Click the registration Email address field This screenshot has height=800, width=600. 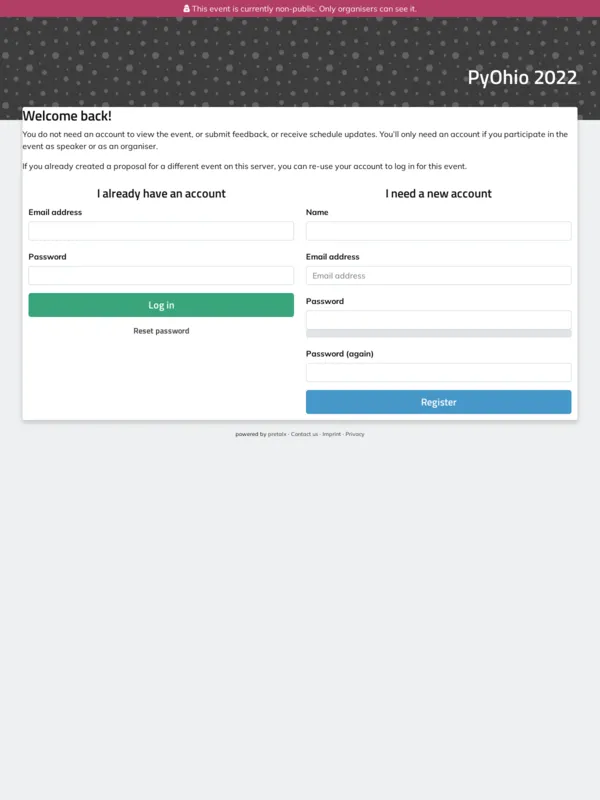click(438, 275)
